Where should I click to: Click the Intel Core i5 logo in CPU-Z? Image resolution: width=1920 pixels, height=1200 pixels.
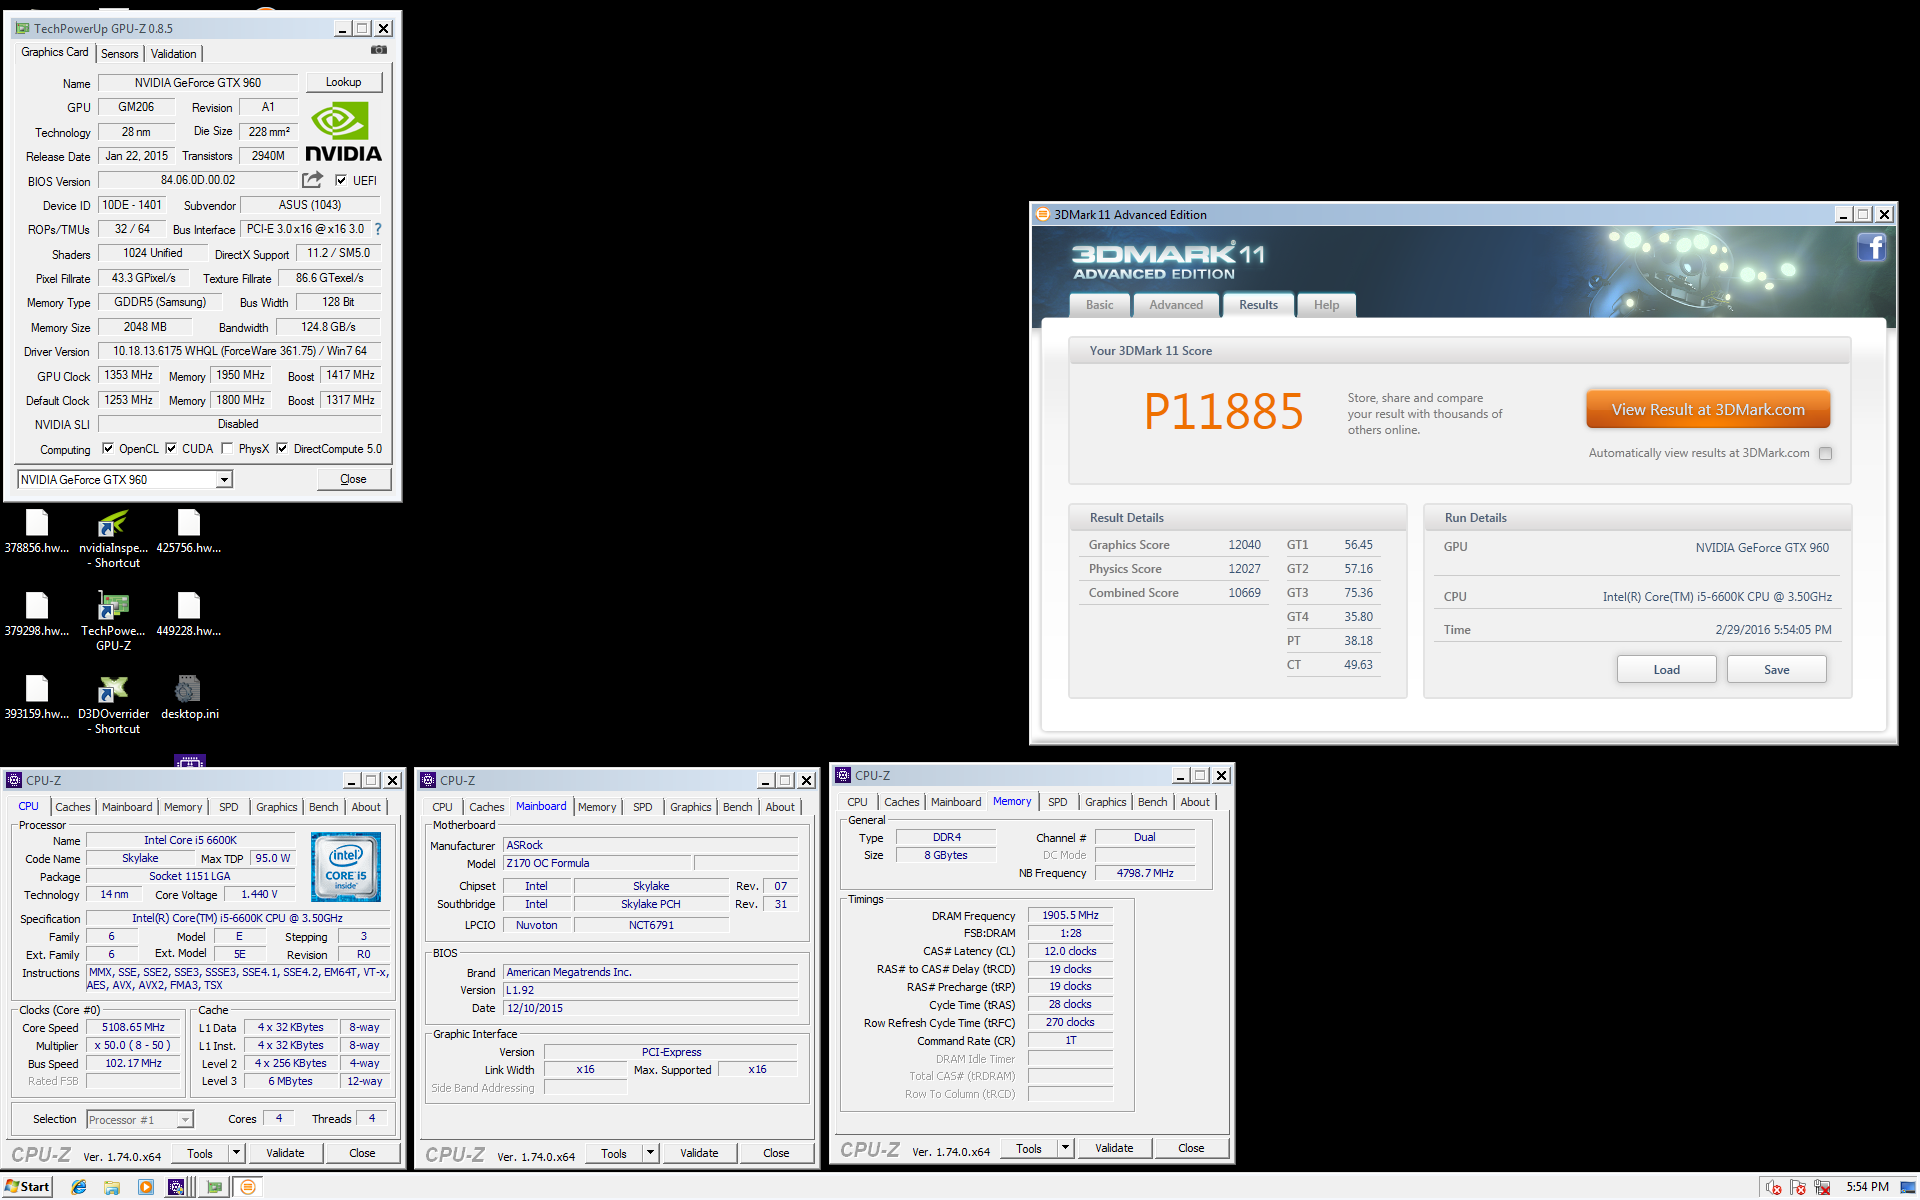tap(346, 867)
